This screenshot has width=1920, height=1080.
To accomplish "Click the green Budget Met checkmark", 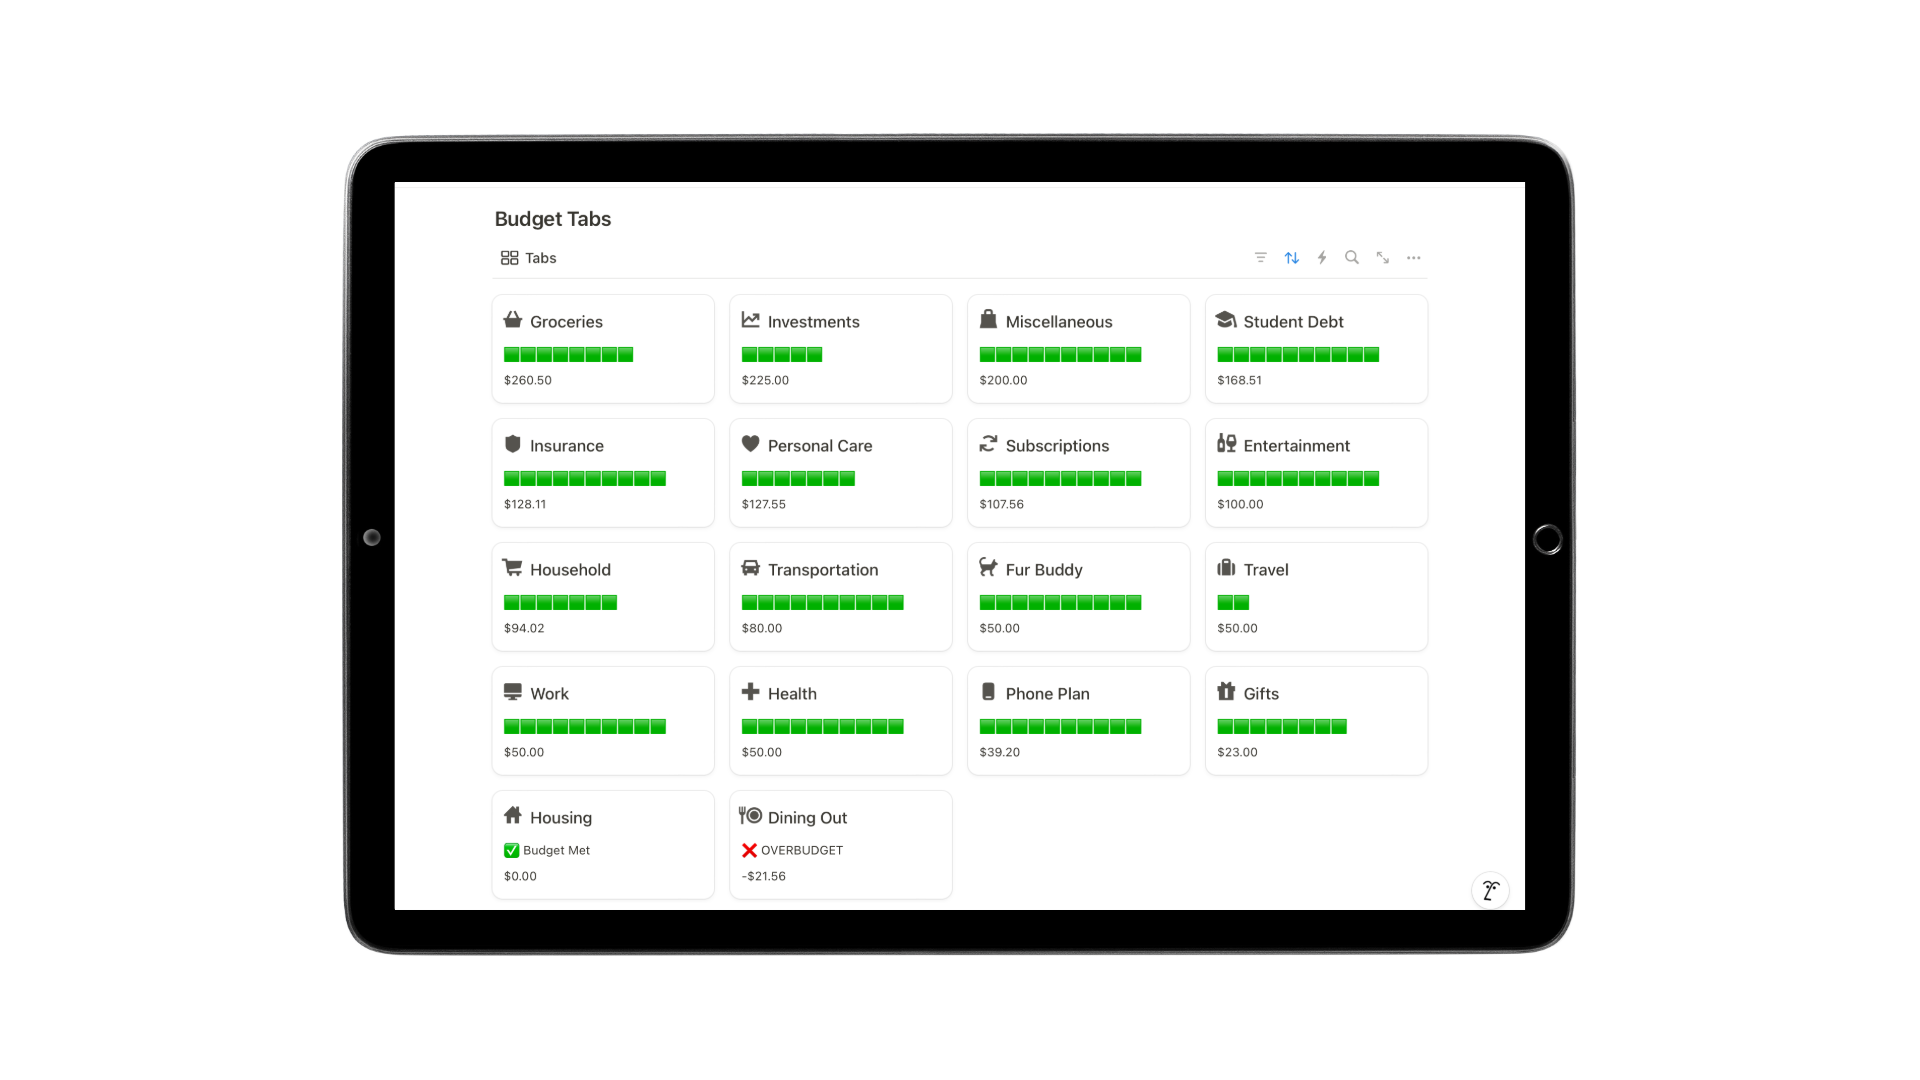I will (512, 850).
